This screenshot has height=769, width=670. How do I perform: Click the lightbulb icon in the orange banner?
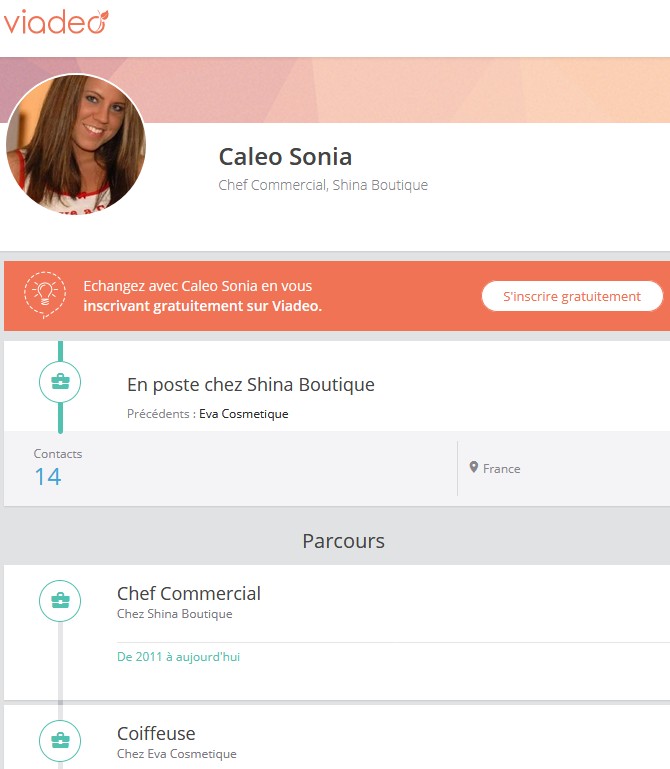pyautogui.click(x=45, y=295)
